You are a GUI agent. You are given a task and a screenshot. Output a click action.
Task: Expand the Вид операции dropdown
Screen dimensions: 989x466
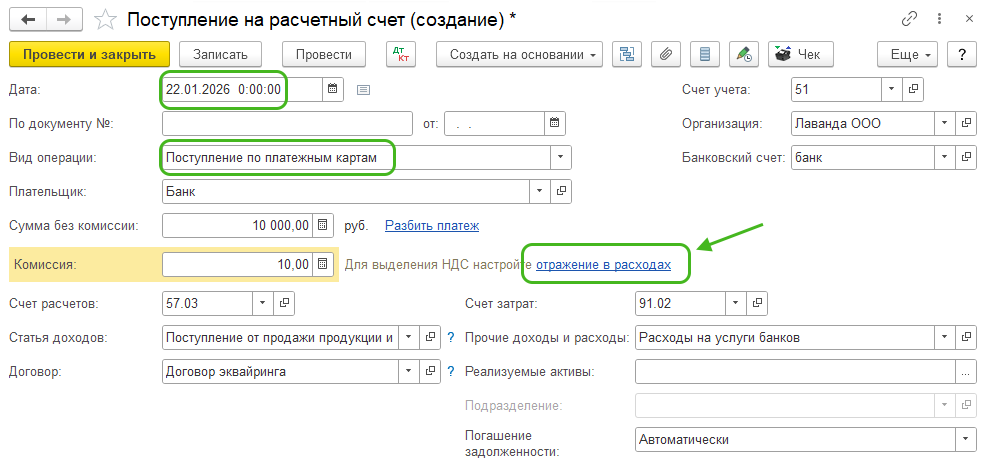pyautogui.click(x=560, y=157)
